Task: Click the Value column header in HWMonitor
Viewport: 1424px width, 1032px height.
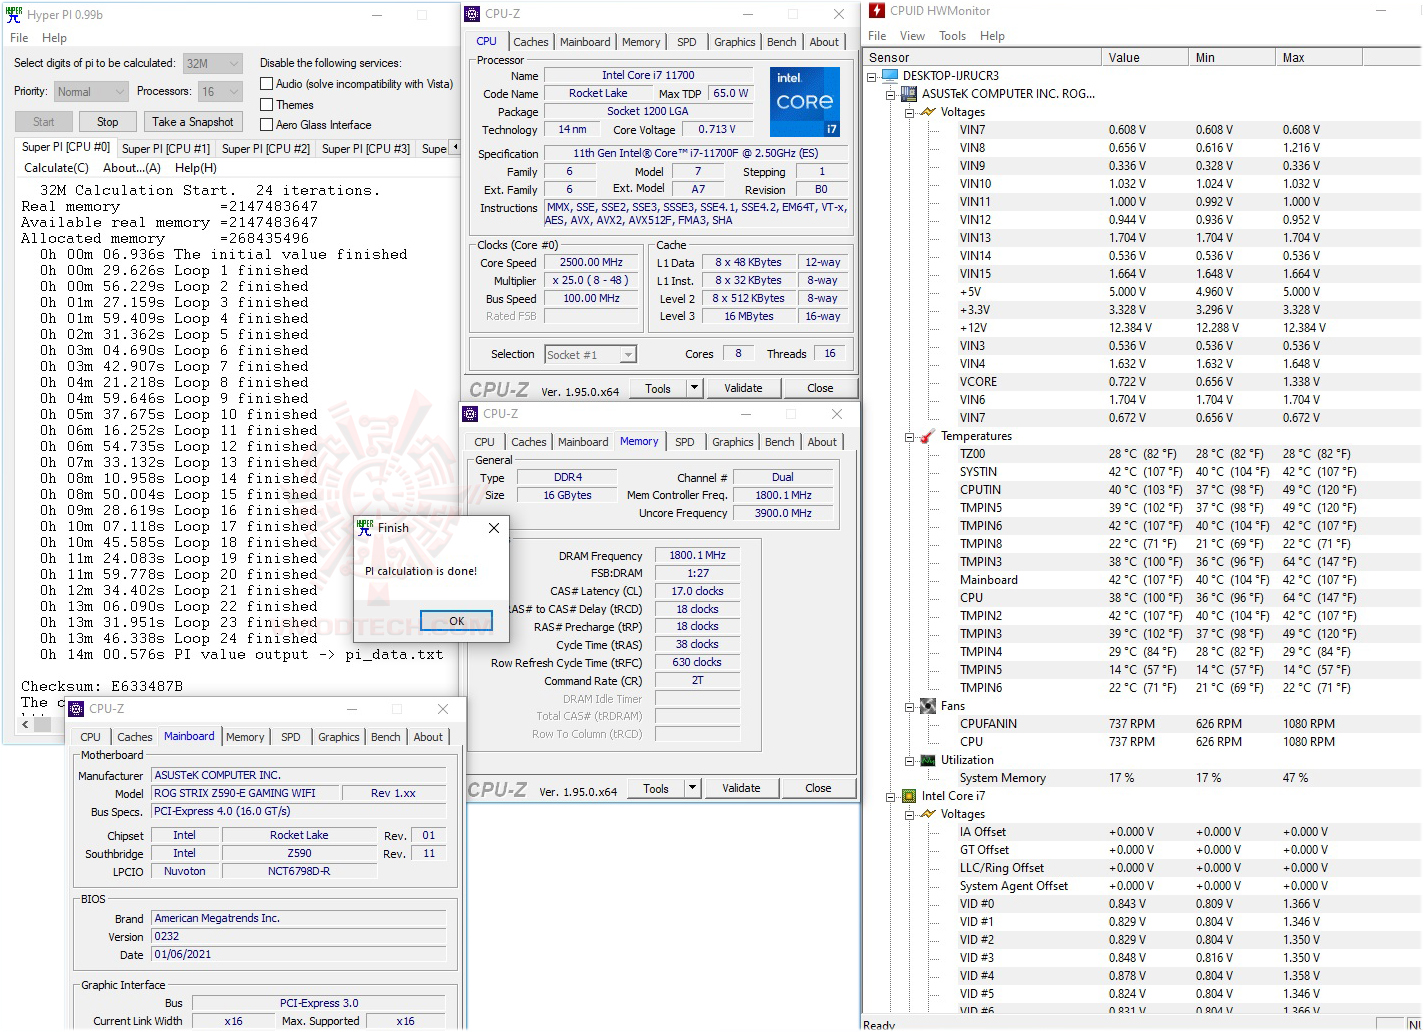Action: pos(1145,58)
